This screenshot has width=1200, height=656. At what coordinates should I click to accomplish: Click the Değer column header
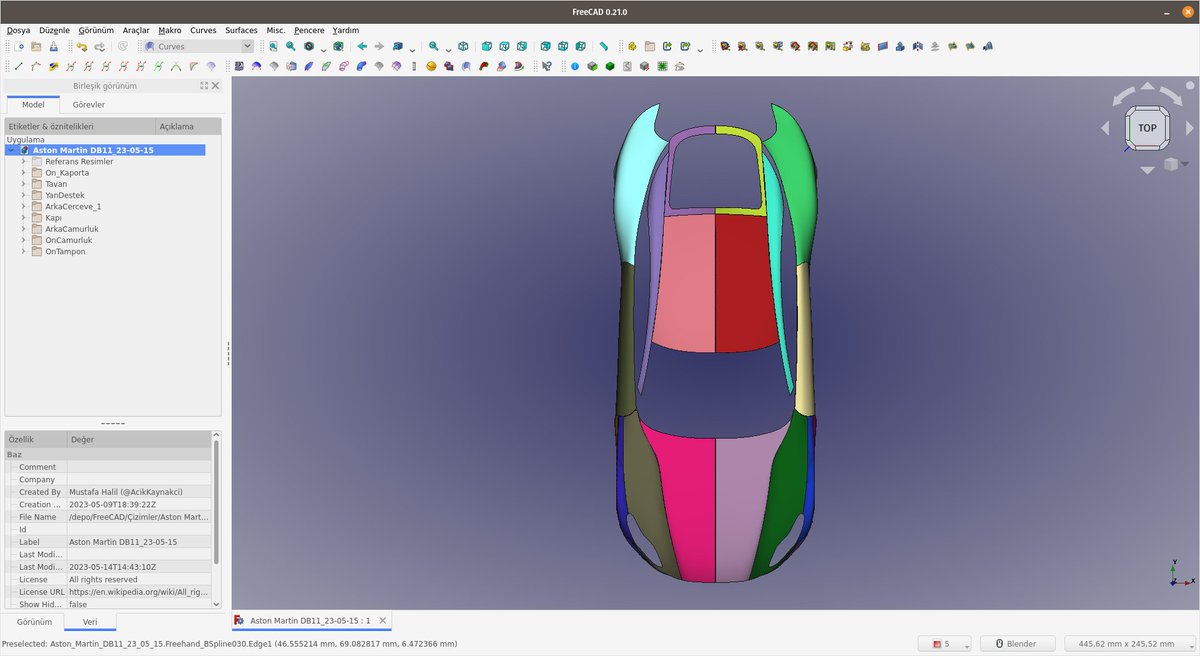pos(139,439)
